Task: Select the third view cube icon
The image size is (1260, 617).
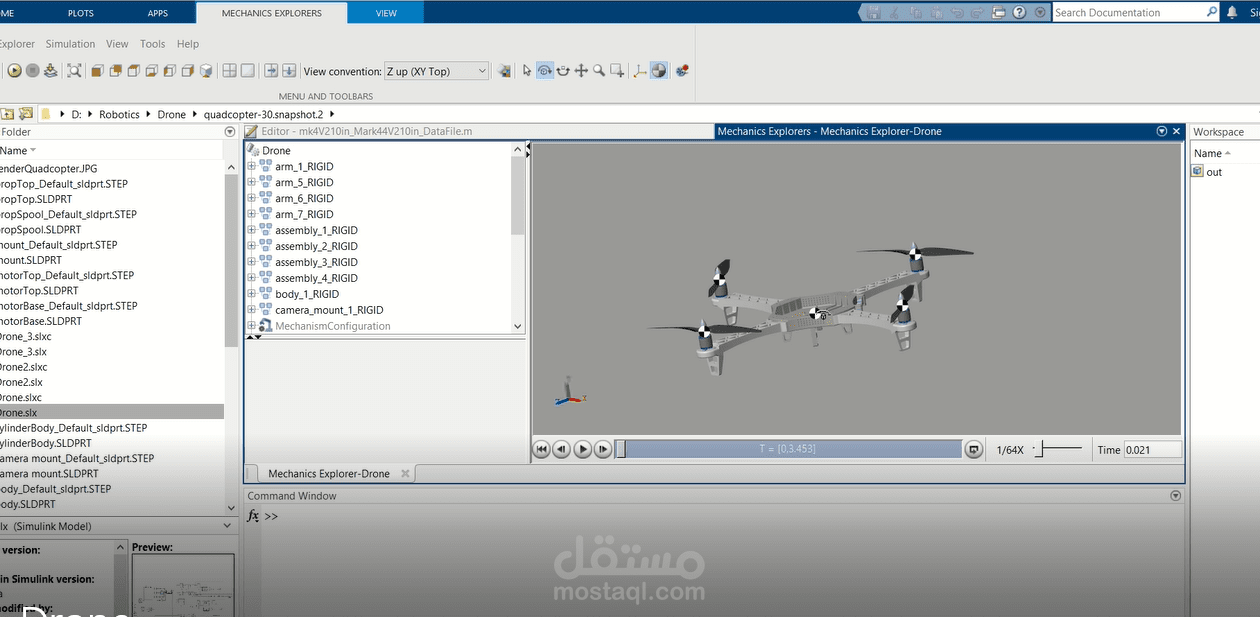Action: [x=133, y=71]
